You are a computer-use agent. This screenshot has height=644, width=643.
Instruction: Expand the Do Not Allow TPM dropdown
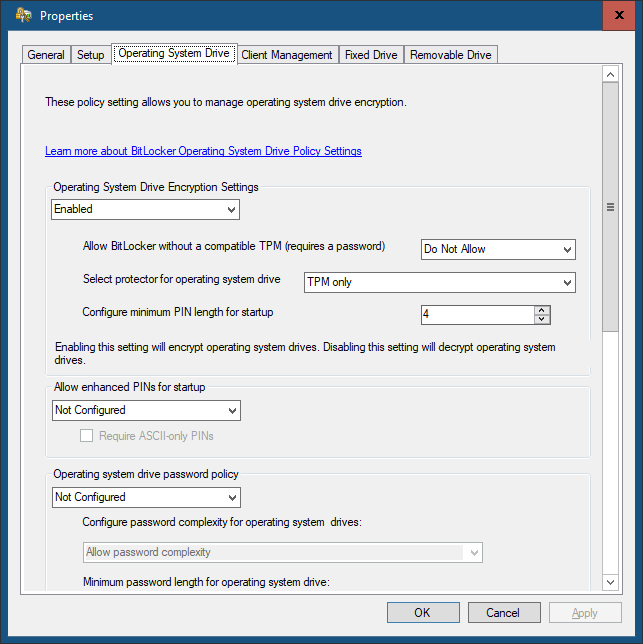pos(498,249)
